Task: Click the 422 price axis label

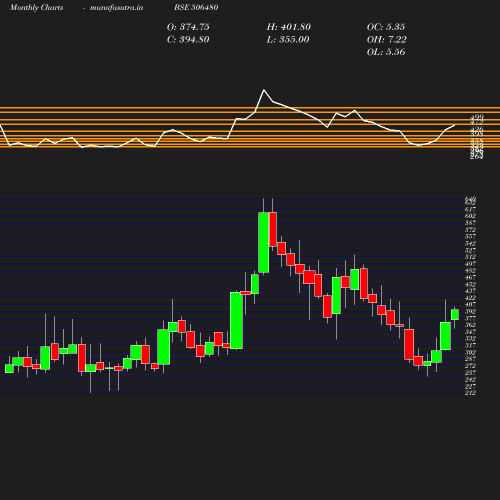Action: click(470, 298)
